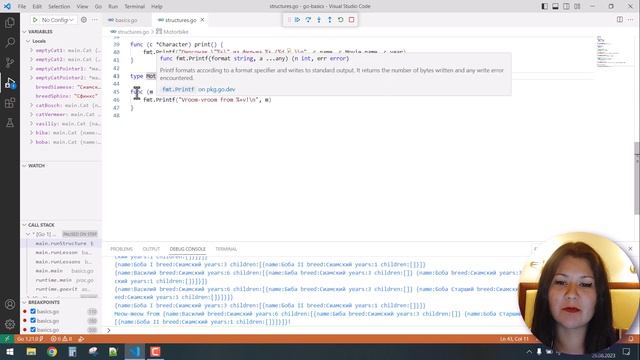The width and height of the screenshot is (640, 360).
Task: Restart the debug session
Action: [340, 20]
